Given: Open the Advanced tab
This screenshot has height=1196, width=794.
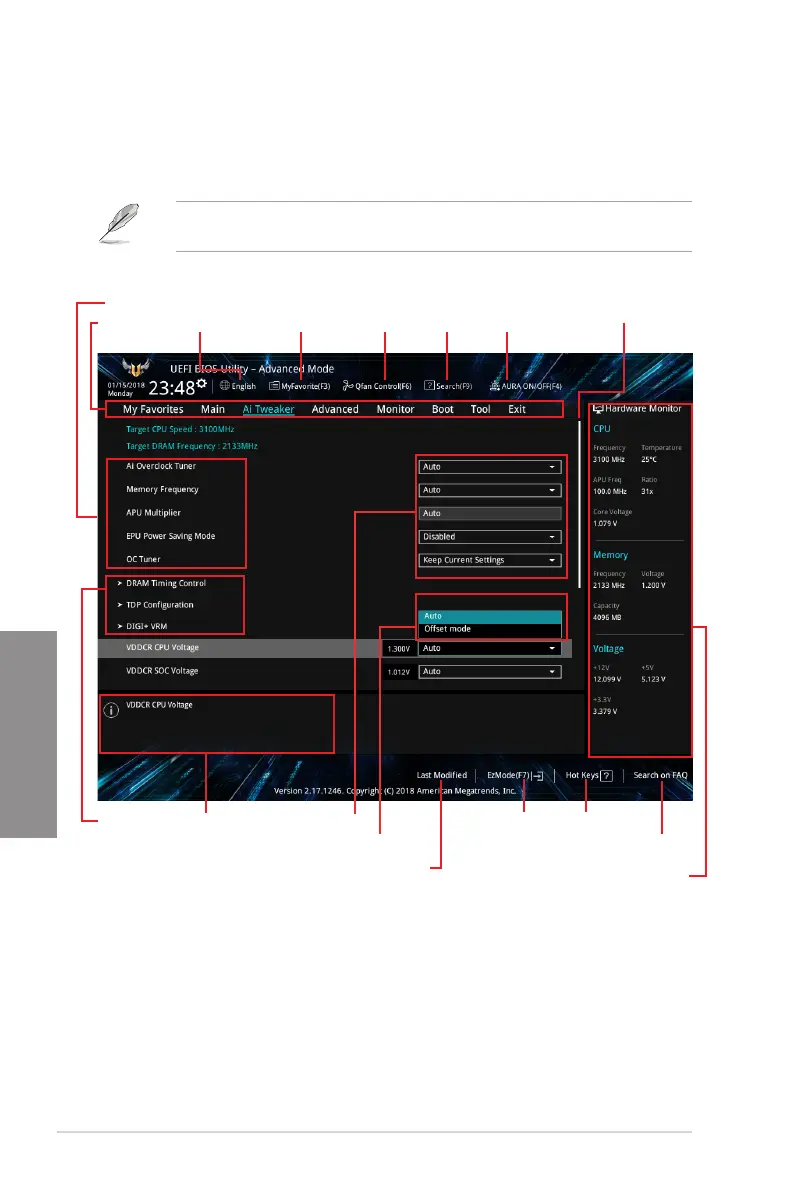Looking at the screenshot, I should 335,410.
